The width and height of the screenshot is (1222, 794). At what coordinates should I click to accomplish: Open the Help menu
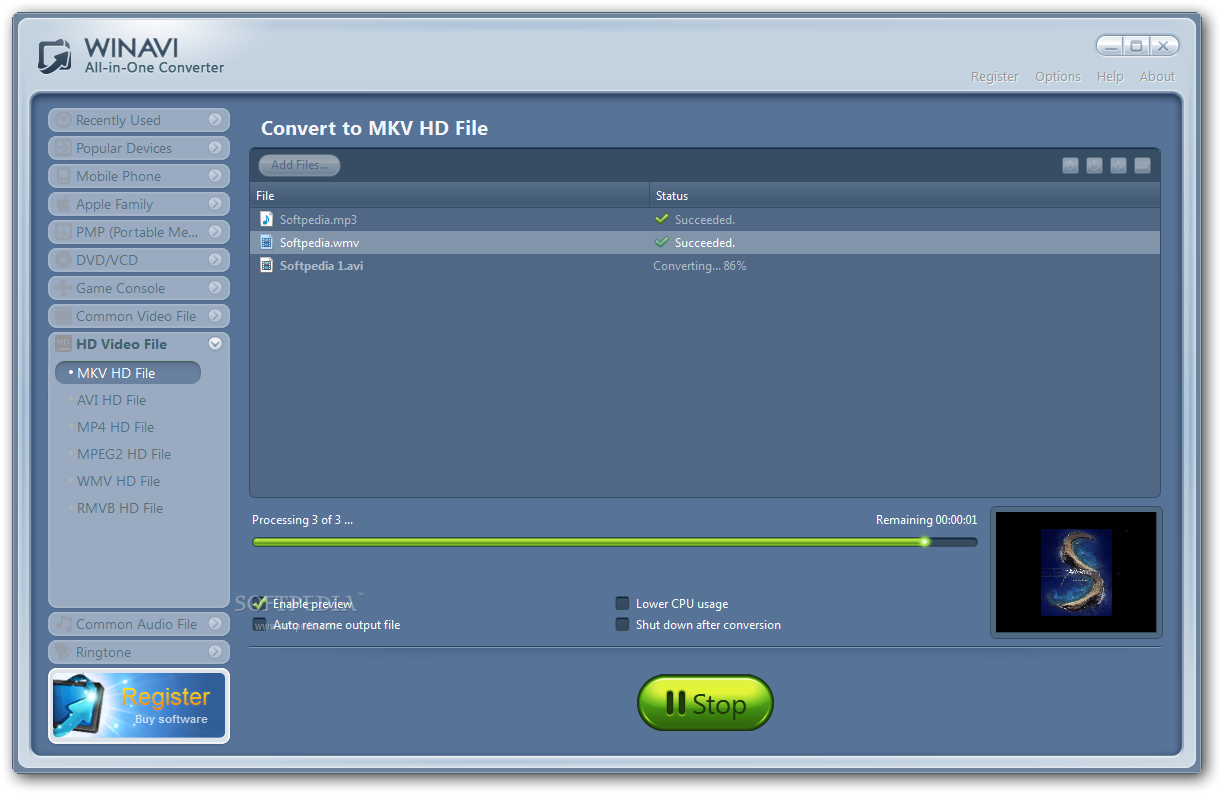click(1110, 76)
